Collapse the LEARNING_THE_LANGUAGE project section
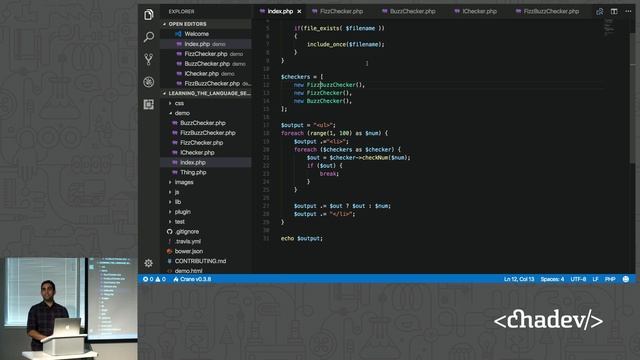The height and width of the screenshot is (360, 640). tap(206, 93)
